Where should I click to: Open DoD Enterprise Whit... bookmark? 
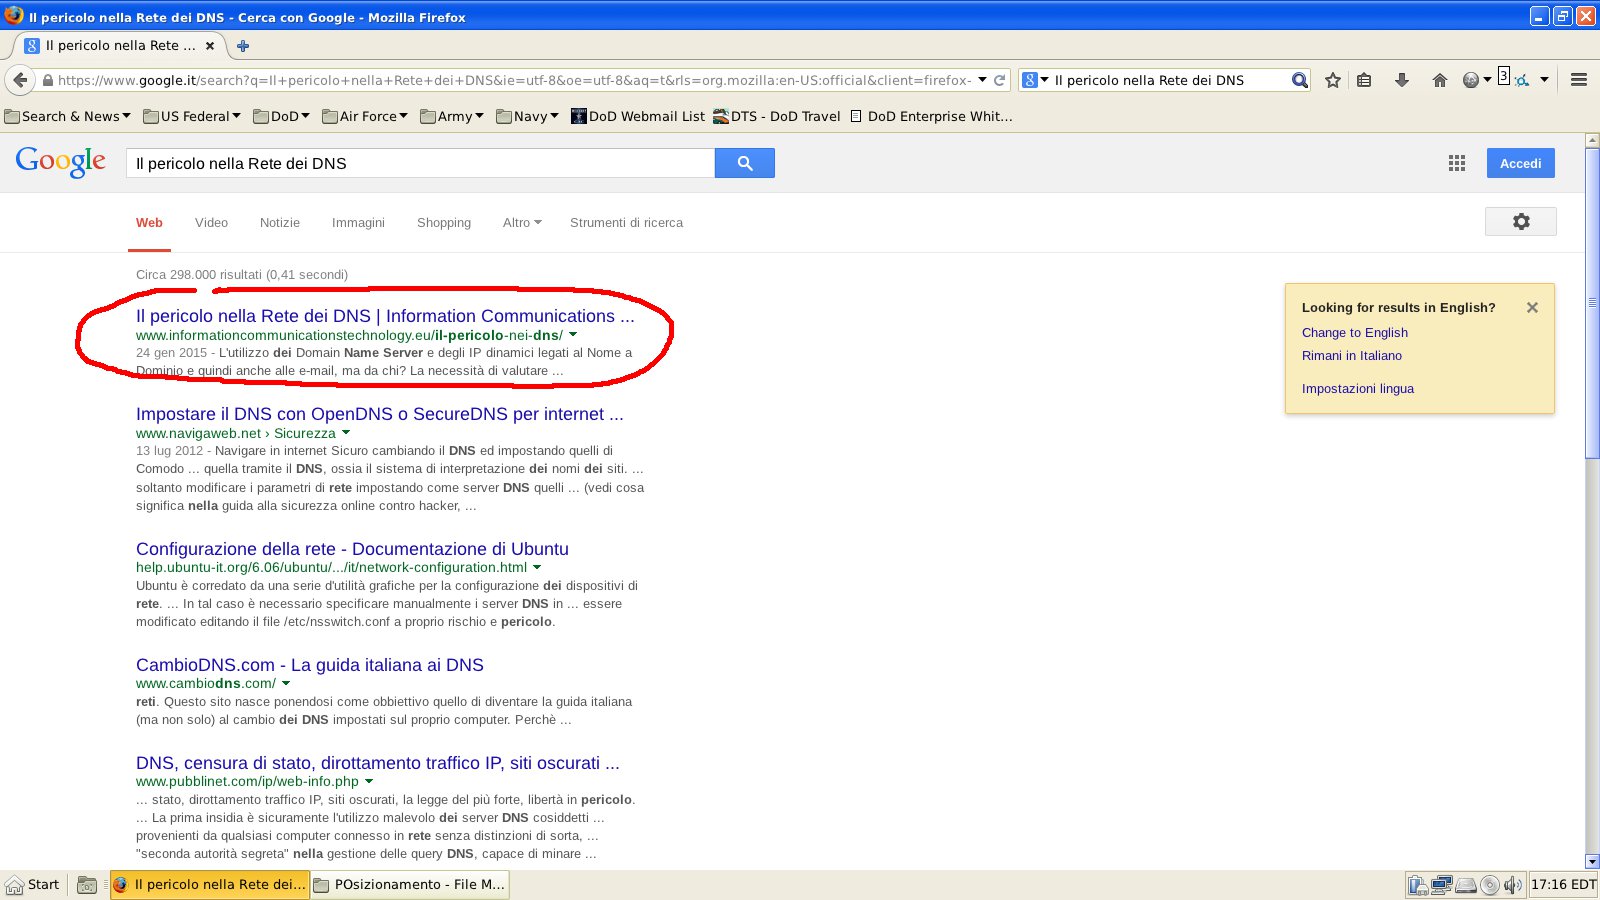point(931,116)
